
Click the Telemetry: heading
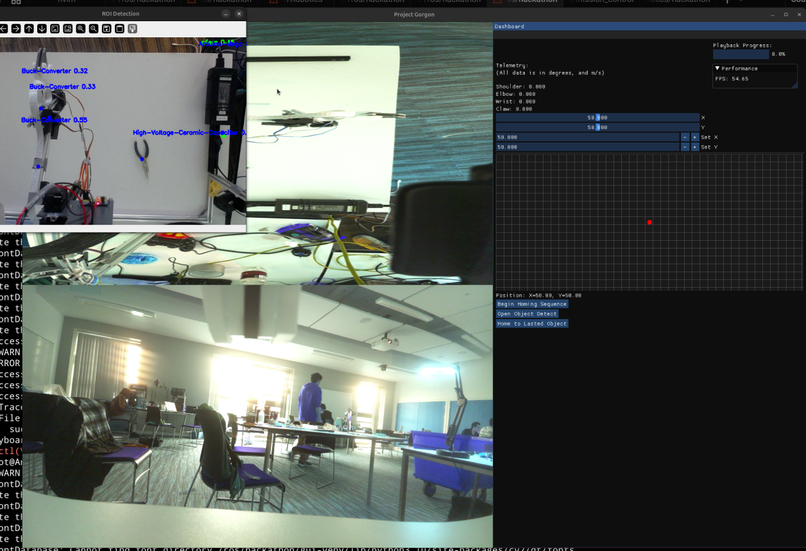(x=511, y=65)
